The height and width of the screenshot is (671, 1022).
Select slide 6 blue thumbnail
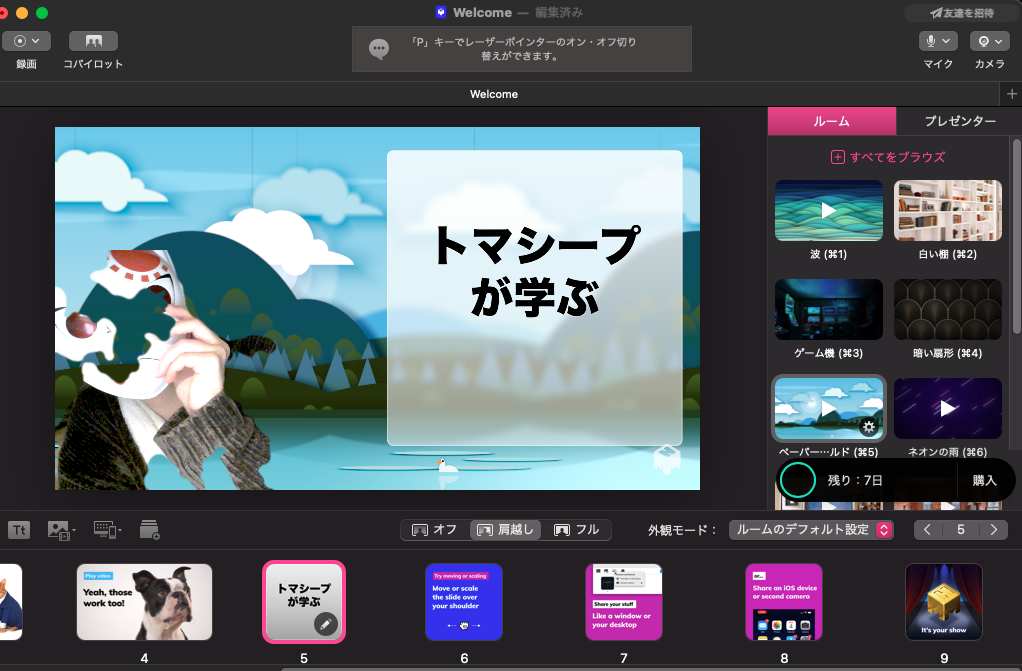[463, 602]
